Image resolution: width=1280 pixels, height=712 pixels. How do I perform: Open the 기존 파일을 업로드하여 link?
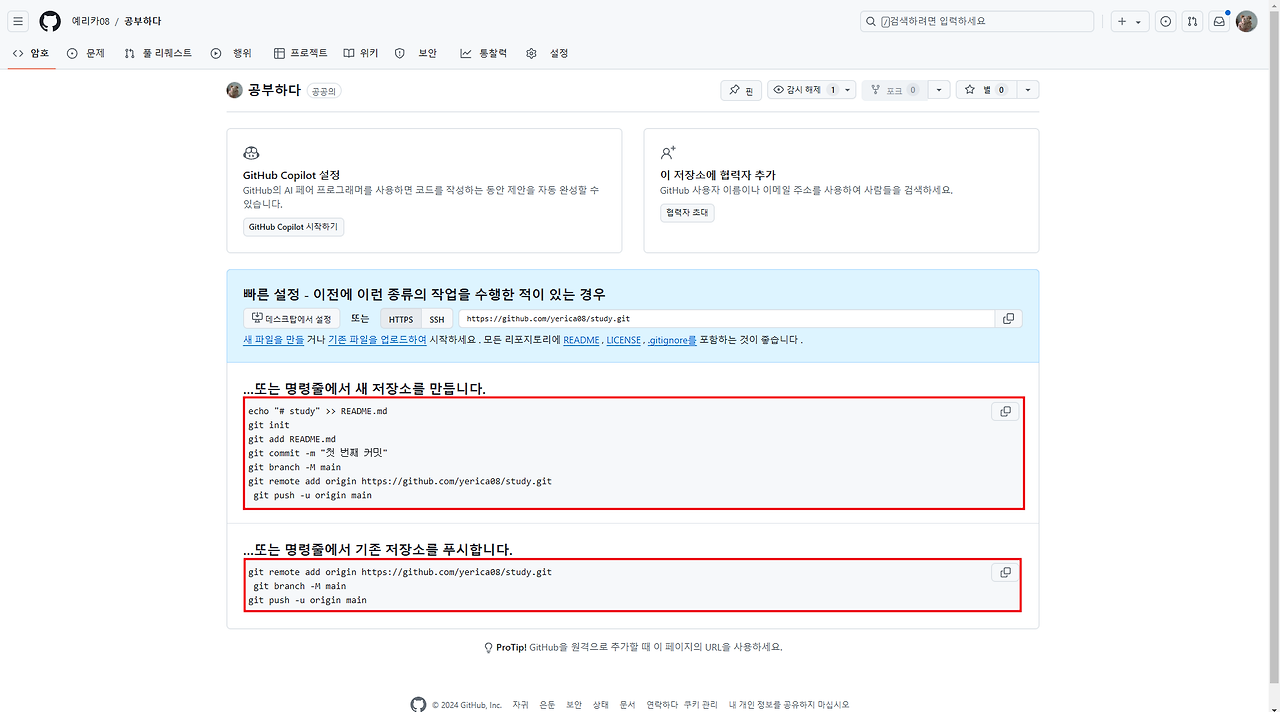(x=377, y=340)
